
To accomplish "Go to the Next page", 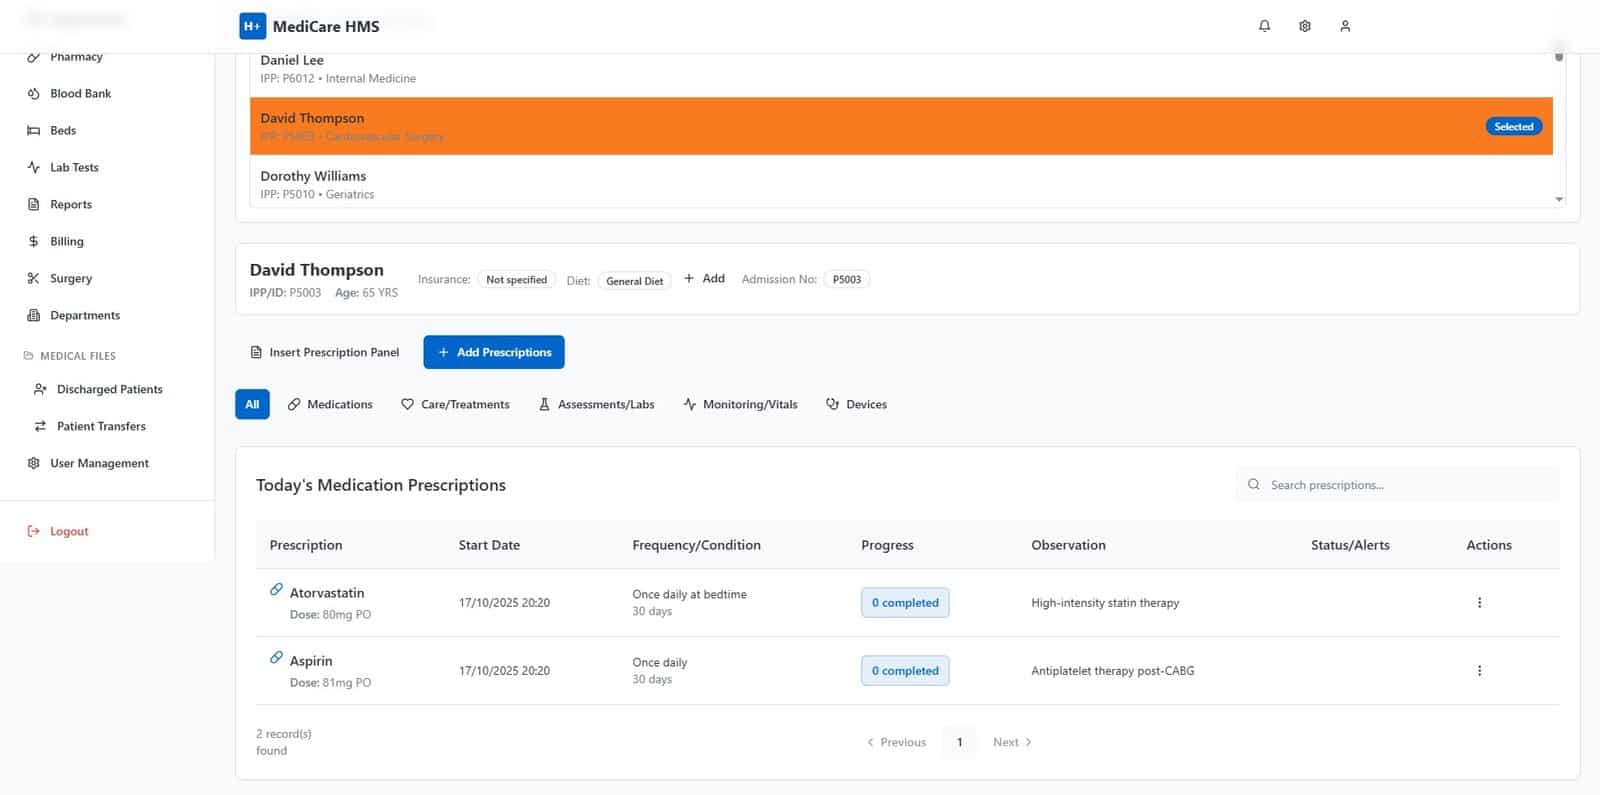I will [x=1011, y=743].
